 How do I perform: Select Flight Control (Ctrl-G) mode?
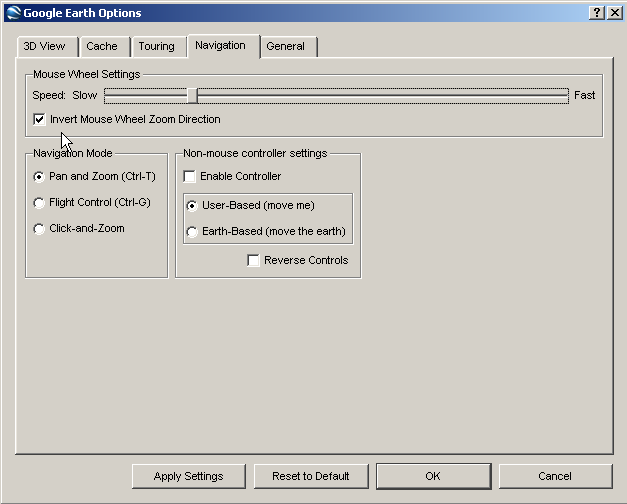(x=39, y=203)
